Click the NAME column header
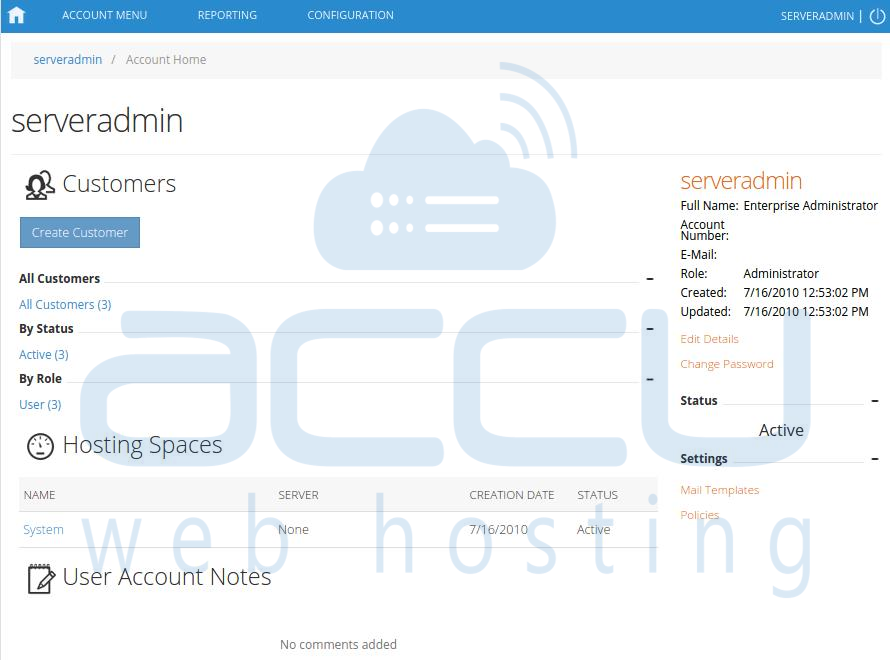 coord(39,495)
